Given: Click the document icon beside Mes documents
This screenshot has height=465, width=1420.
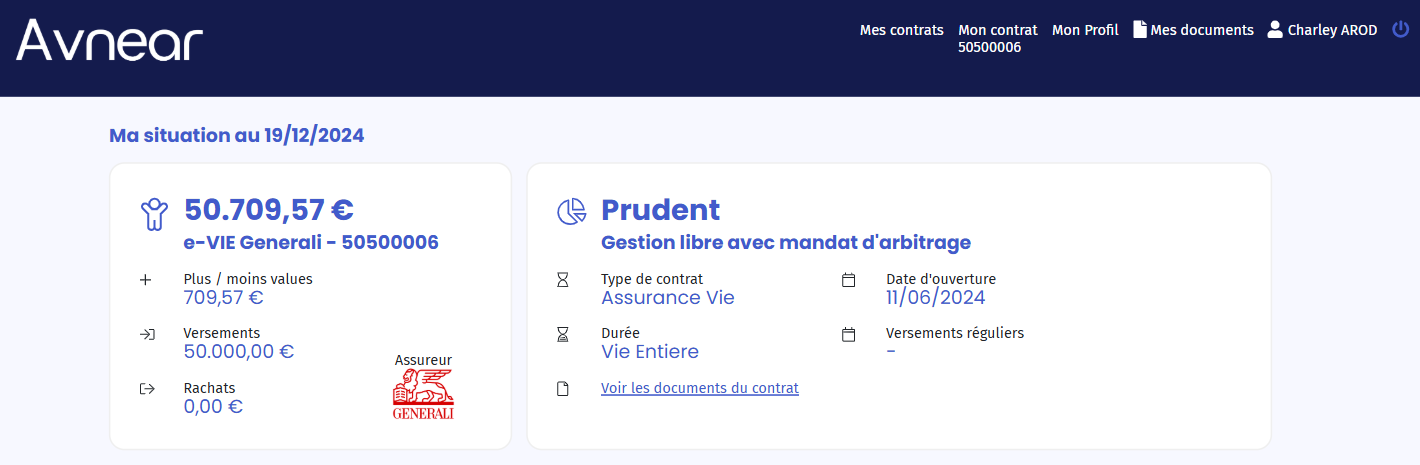Looking at the screenshot, I should point(1139,30).
